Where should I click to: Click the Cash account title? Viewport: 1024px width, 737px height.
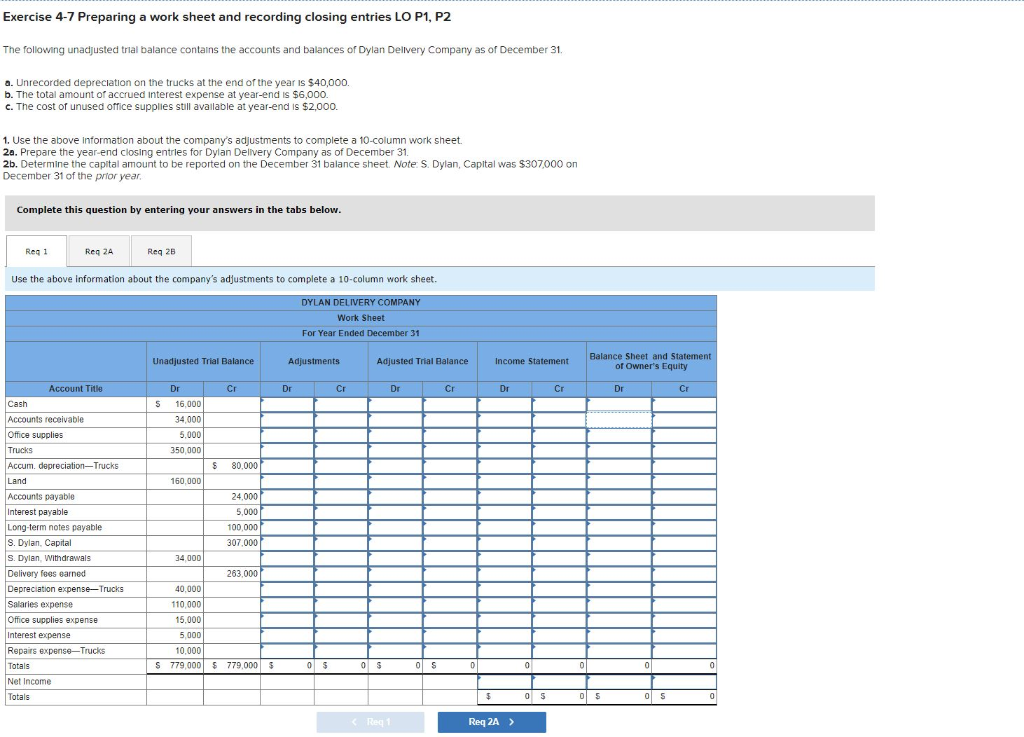pyautogui.click(x=18, y=404)
